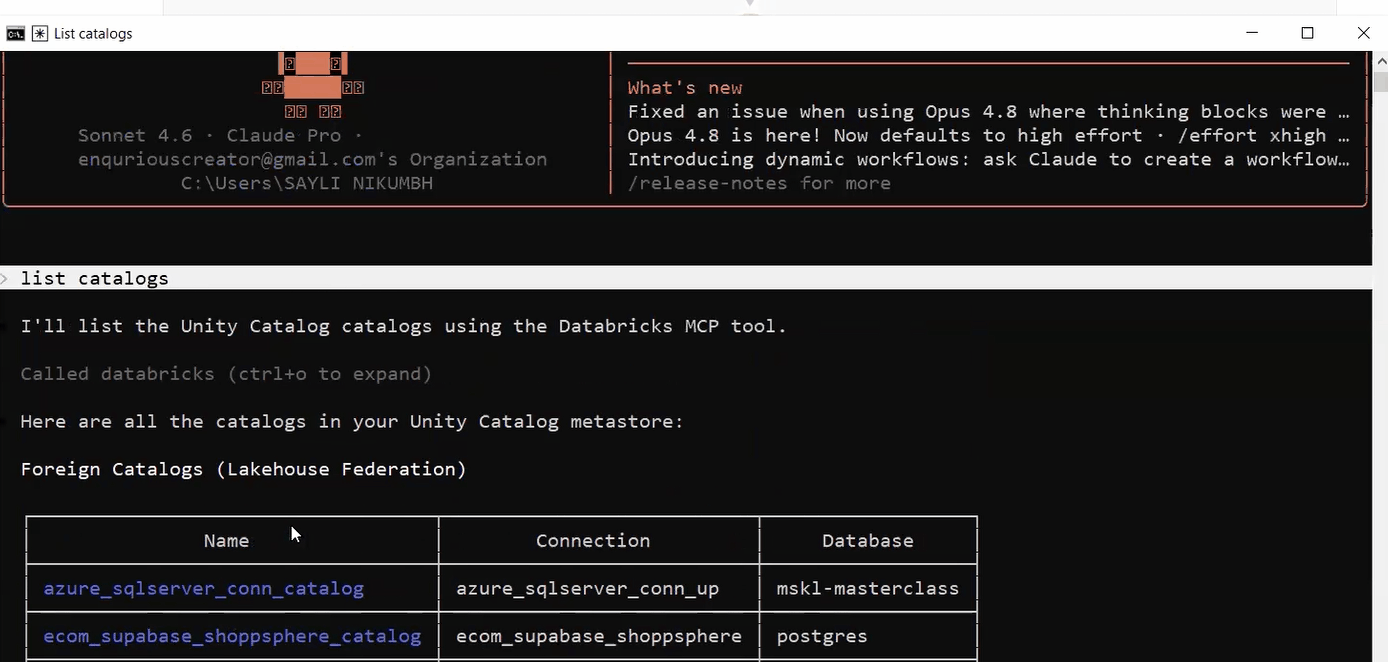Click the "/release-notes for more" line
Screen dimensions: 1388x662
759,183
